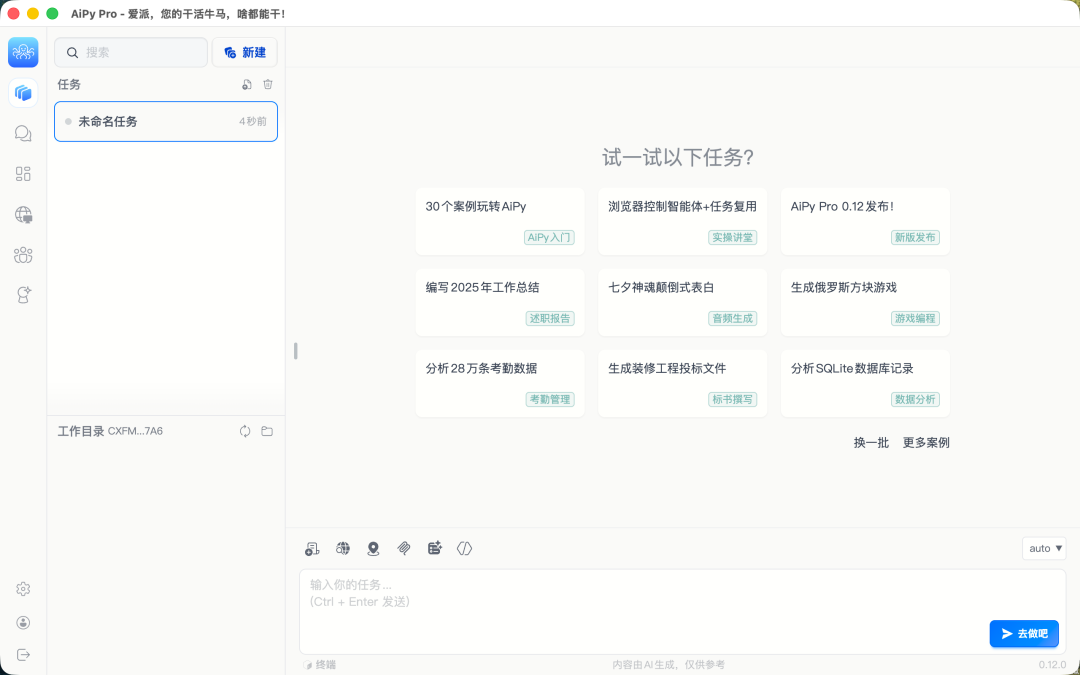The height and width of the screenshot is (675, 1080).
Task: Select the 分析28万条考勤数据 card
Action: coord(500,383)
